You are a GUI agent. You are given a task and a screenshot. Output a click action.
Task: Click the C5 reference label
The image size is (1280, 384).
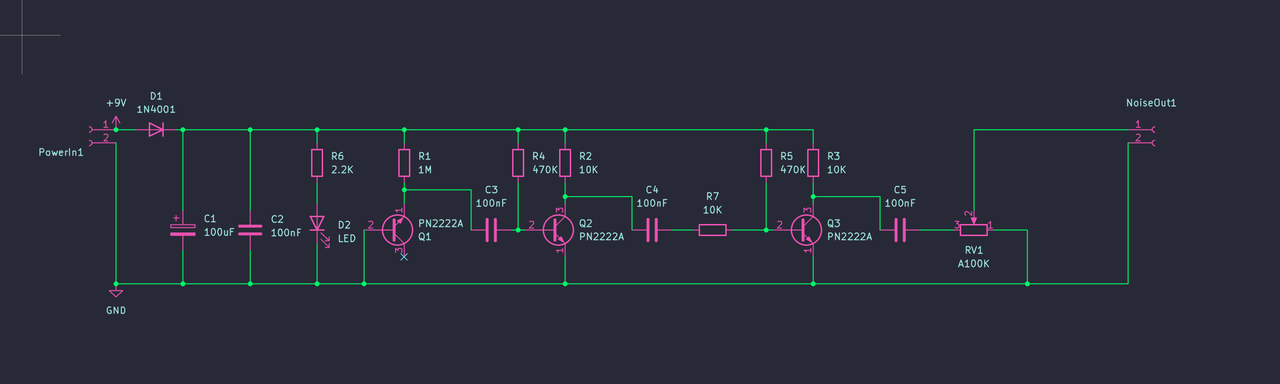tap(900, 189)
